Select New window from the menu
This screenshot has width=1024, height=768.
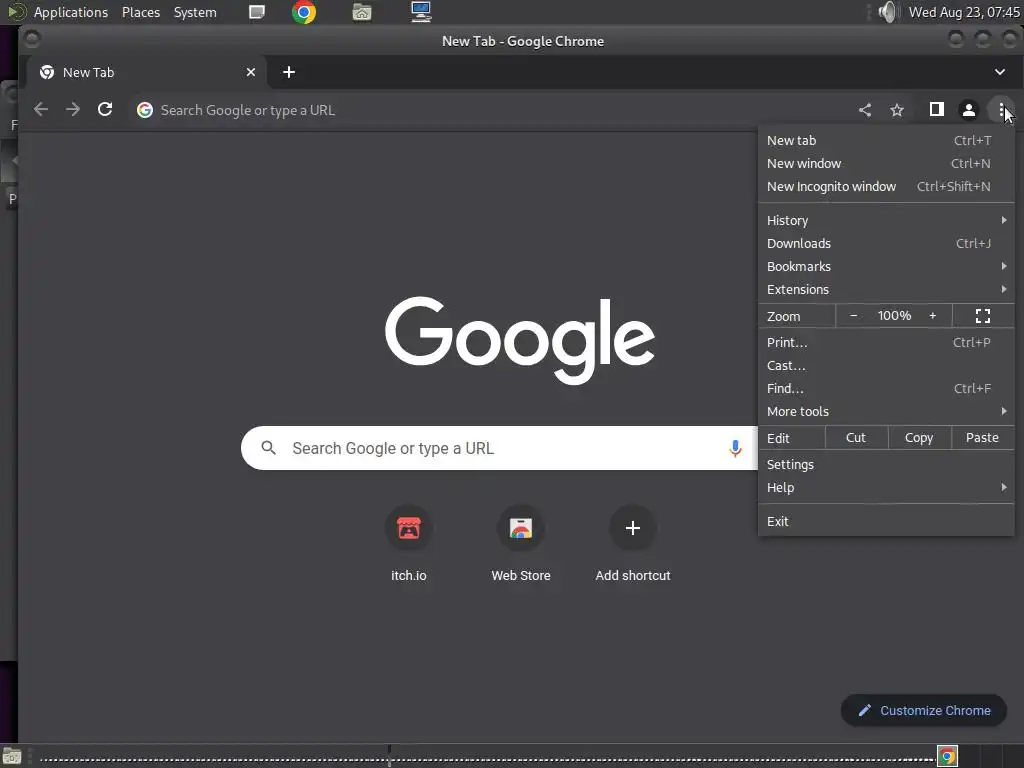[886, 163]
